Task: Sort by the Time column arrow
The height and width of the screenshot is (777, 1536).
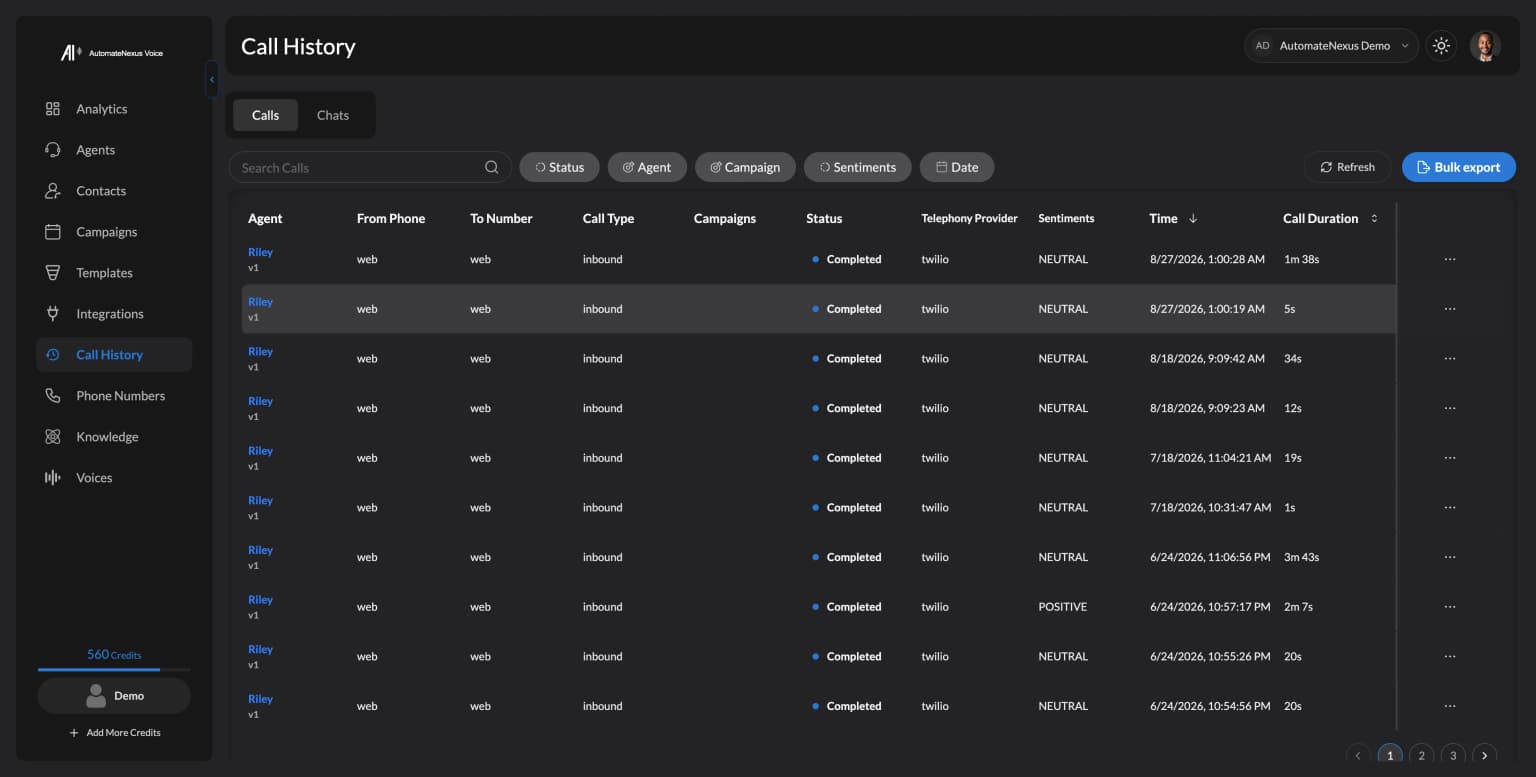Action: click(x=1193, y=218)
